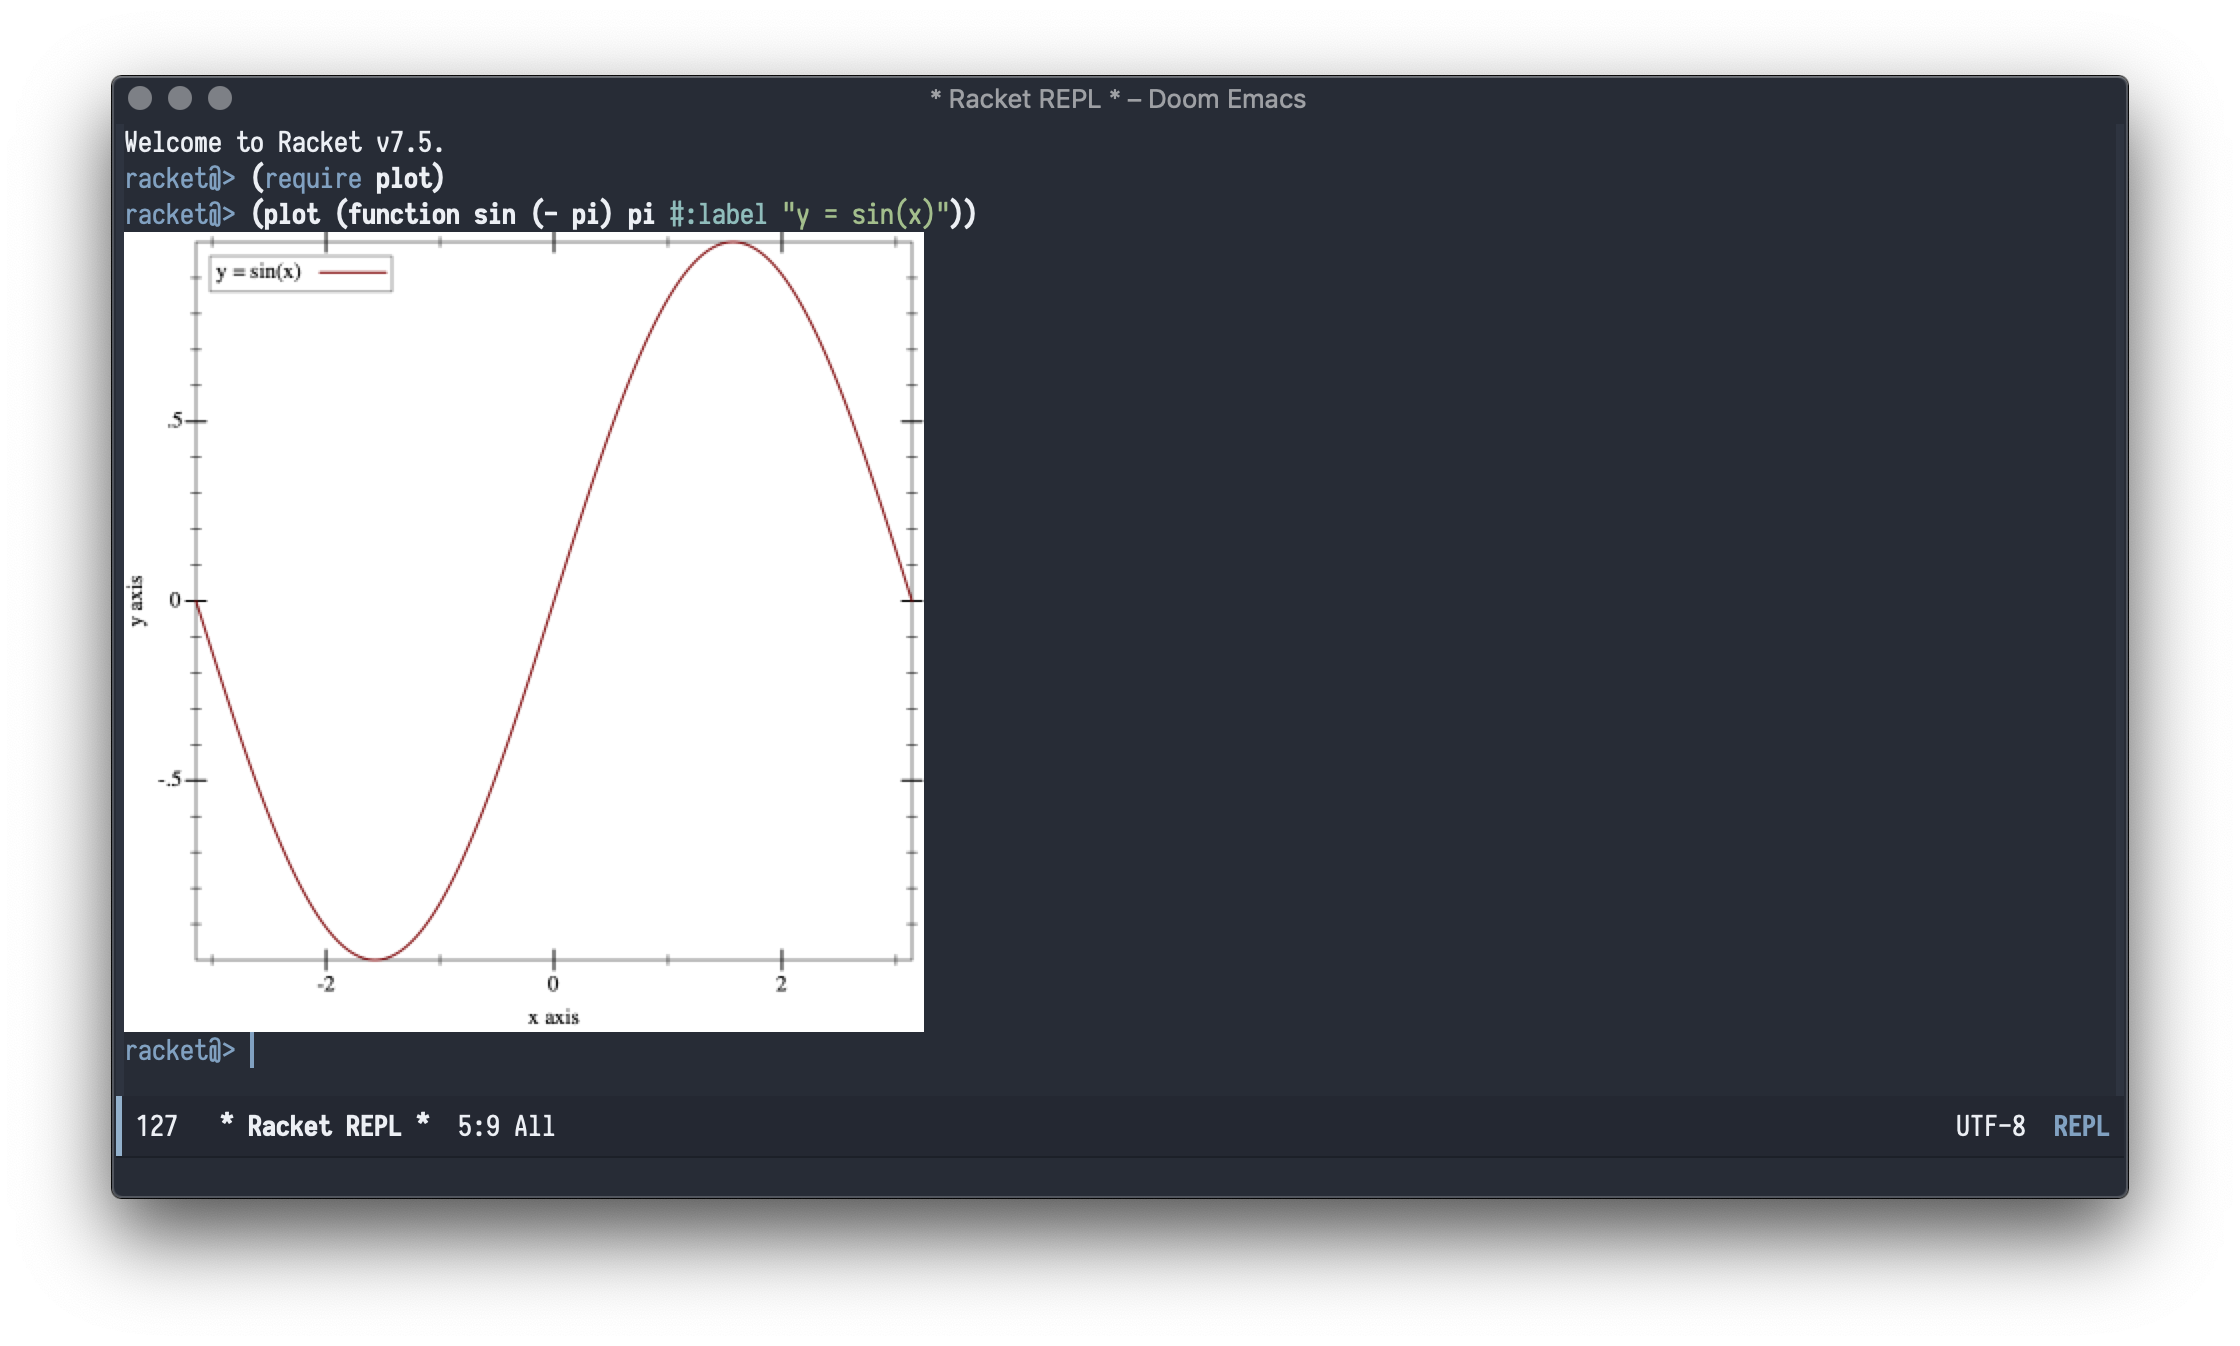Click the middle minimize window button
The width and height of the screenshot is (2240, 1346).
pyautogui.click(x=180, y=98)
